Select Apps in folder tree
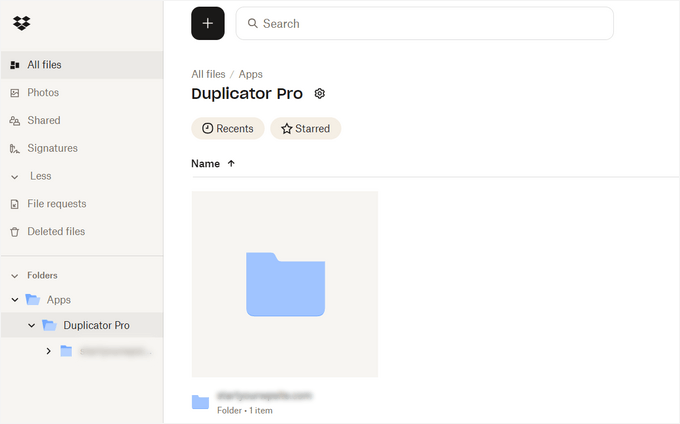This screenshot has width=680, height=424. (59, 300)
